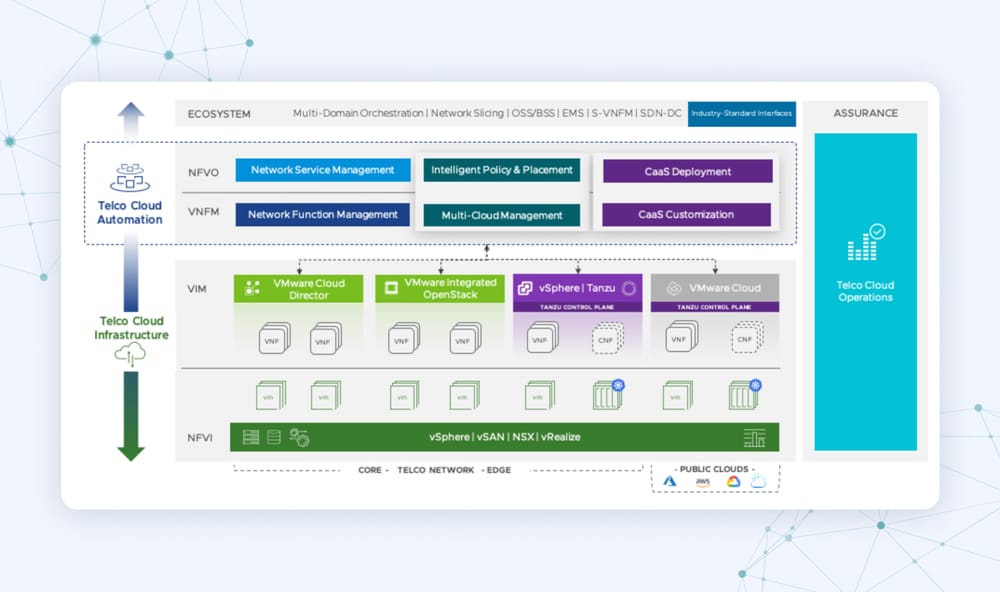Click the vSphere overlapping-squares icon

(525, 288)
